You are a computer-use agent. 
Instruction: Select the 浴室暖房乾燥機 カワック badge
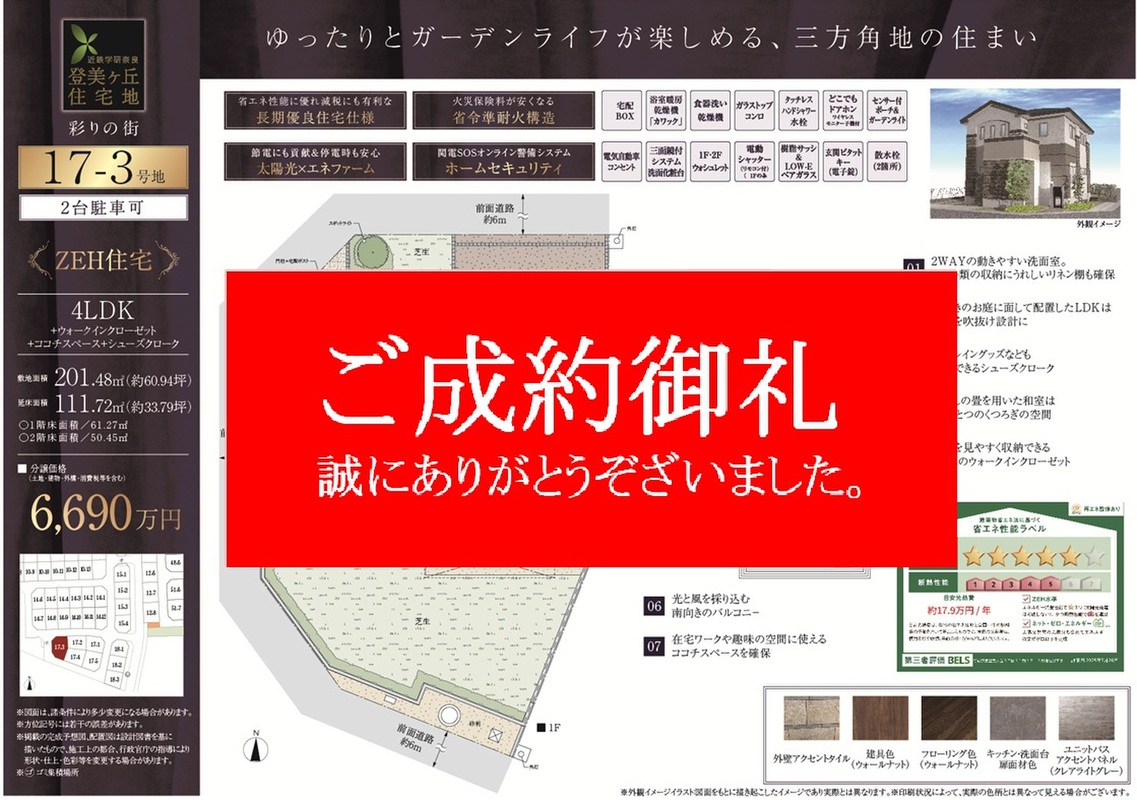coord(669,109)
